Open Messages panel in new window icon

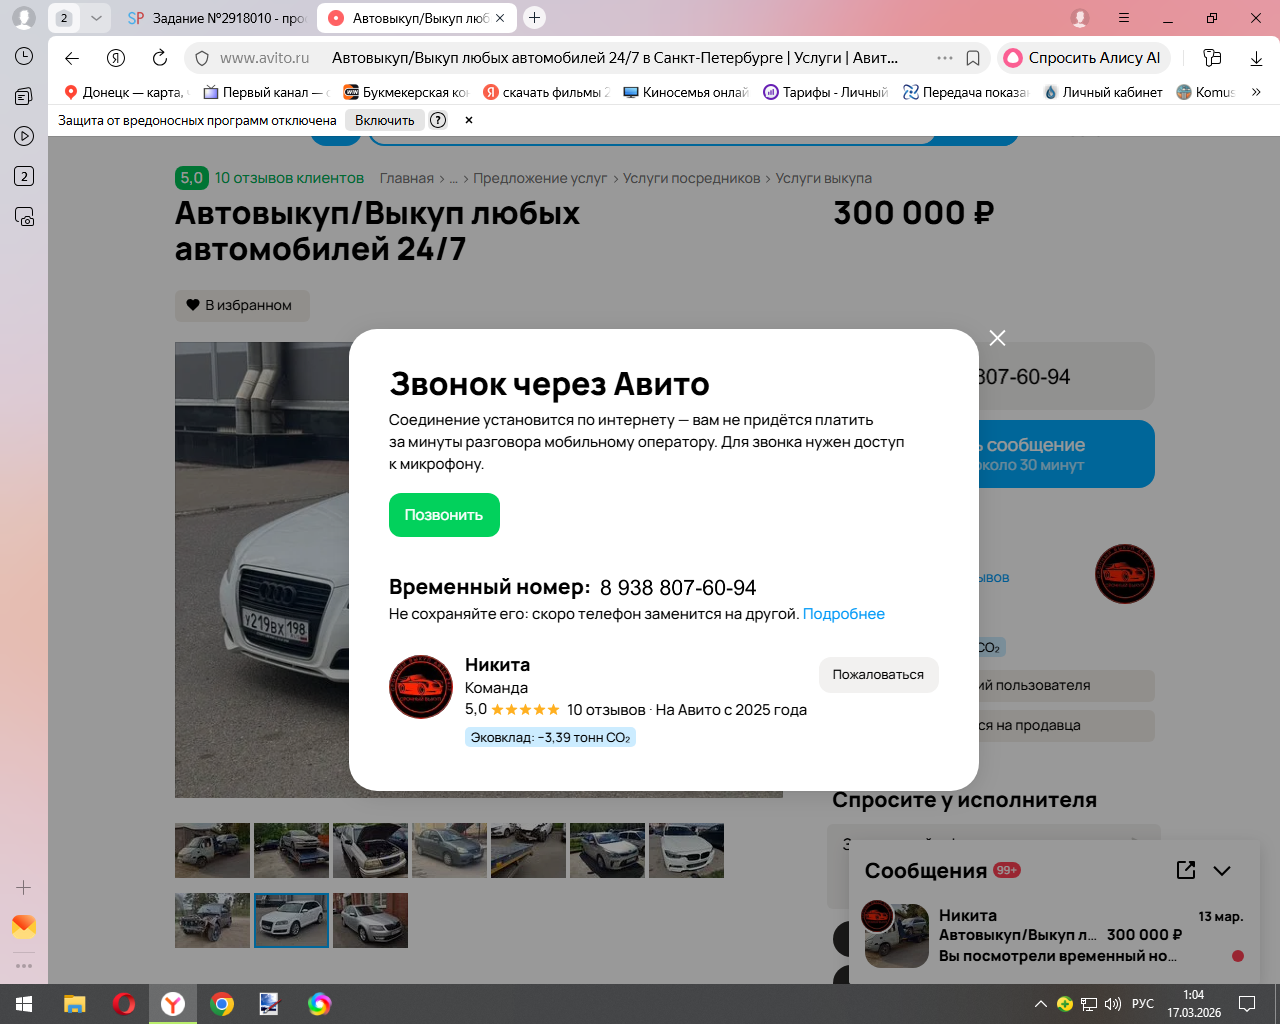pyautogui.click(x=1186, y=870)
